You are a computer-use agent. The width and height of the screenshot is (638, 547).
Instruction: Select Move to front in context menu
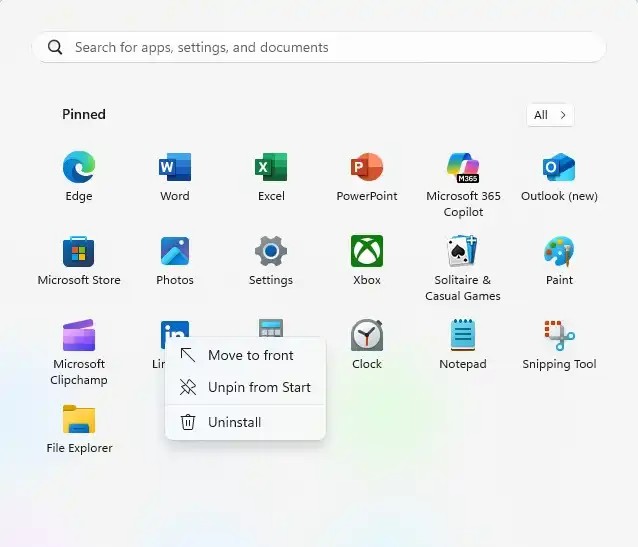(250, 355)
